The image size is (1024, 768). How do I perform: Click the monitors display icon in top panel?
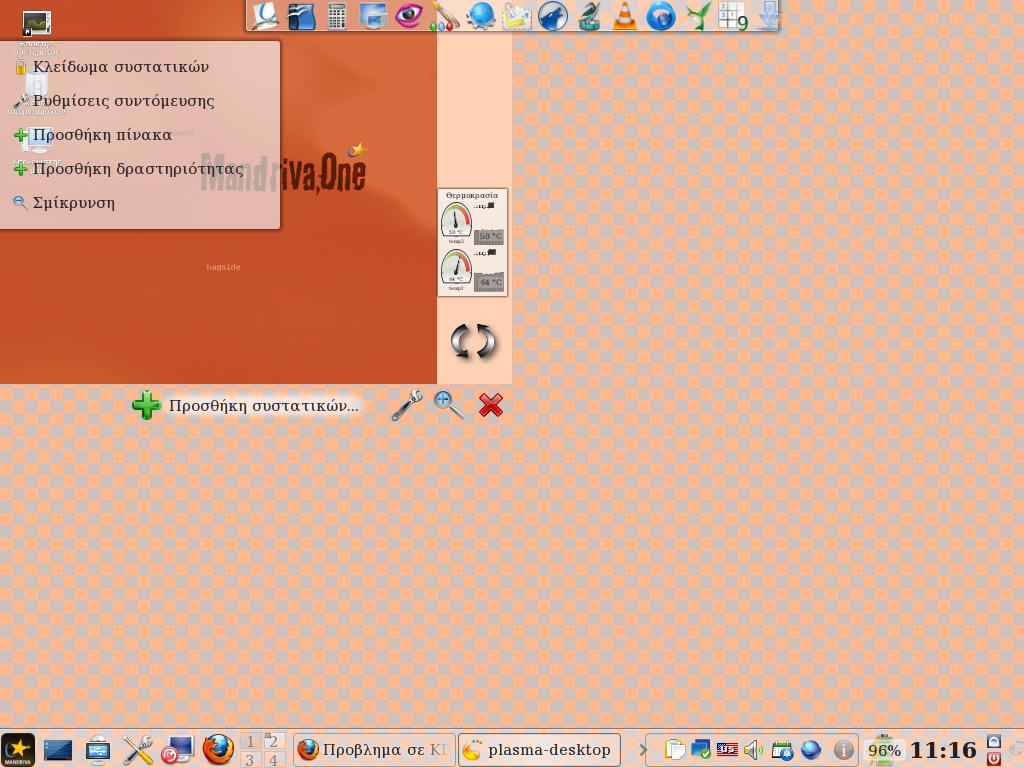coord(374,16)
